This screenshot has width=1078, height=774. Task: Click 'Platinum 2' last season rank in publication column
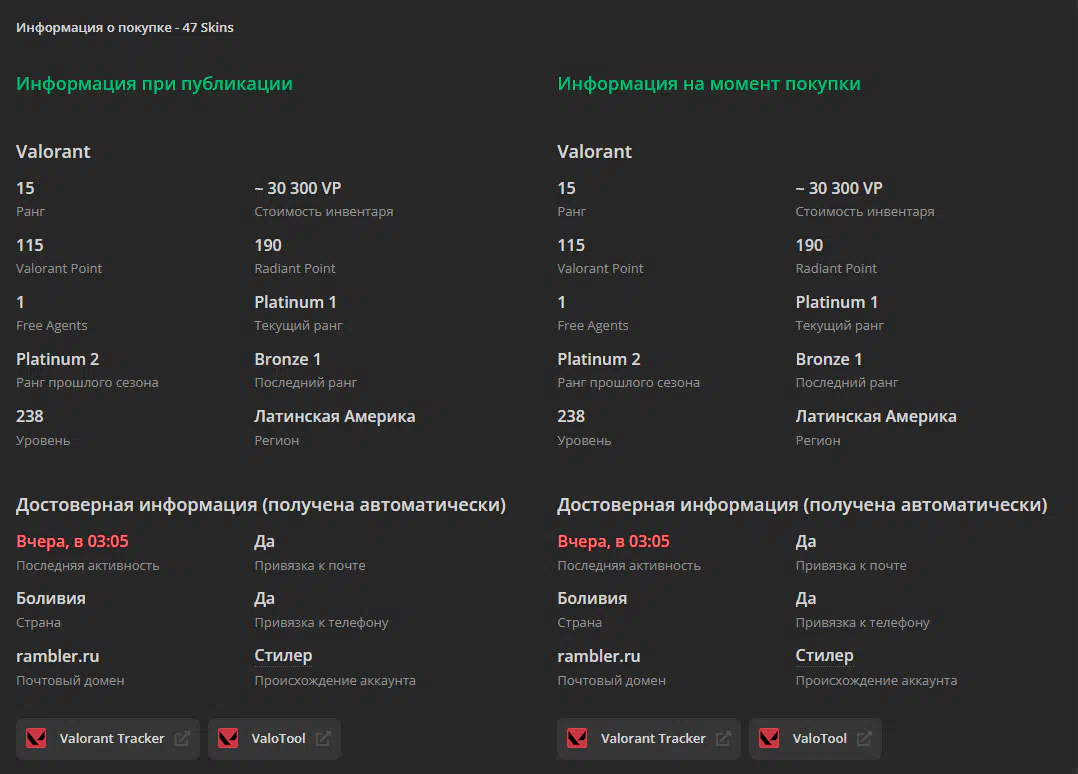click(x=58, y=360)
